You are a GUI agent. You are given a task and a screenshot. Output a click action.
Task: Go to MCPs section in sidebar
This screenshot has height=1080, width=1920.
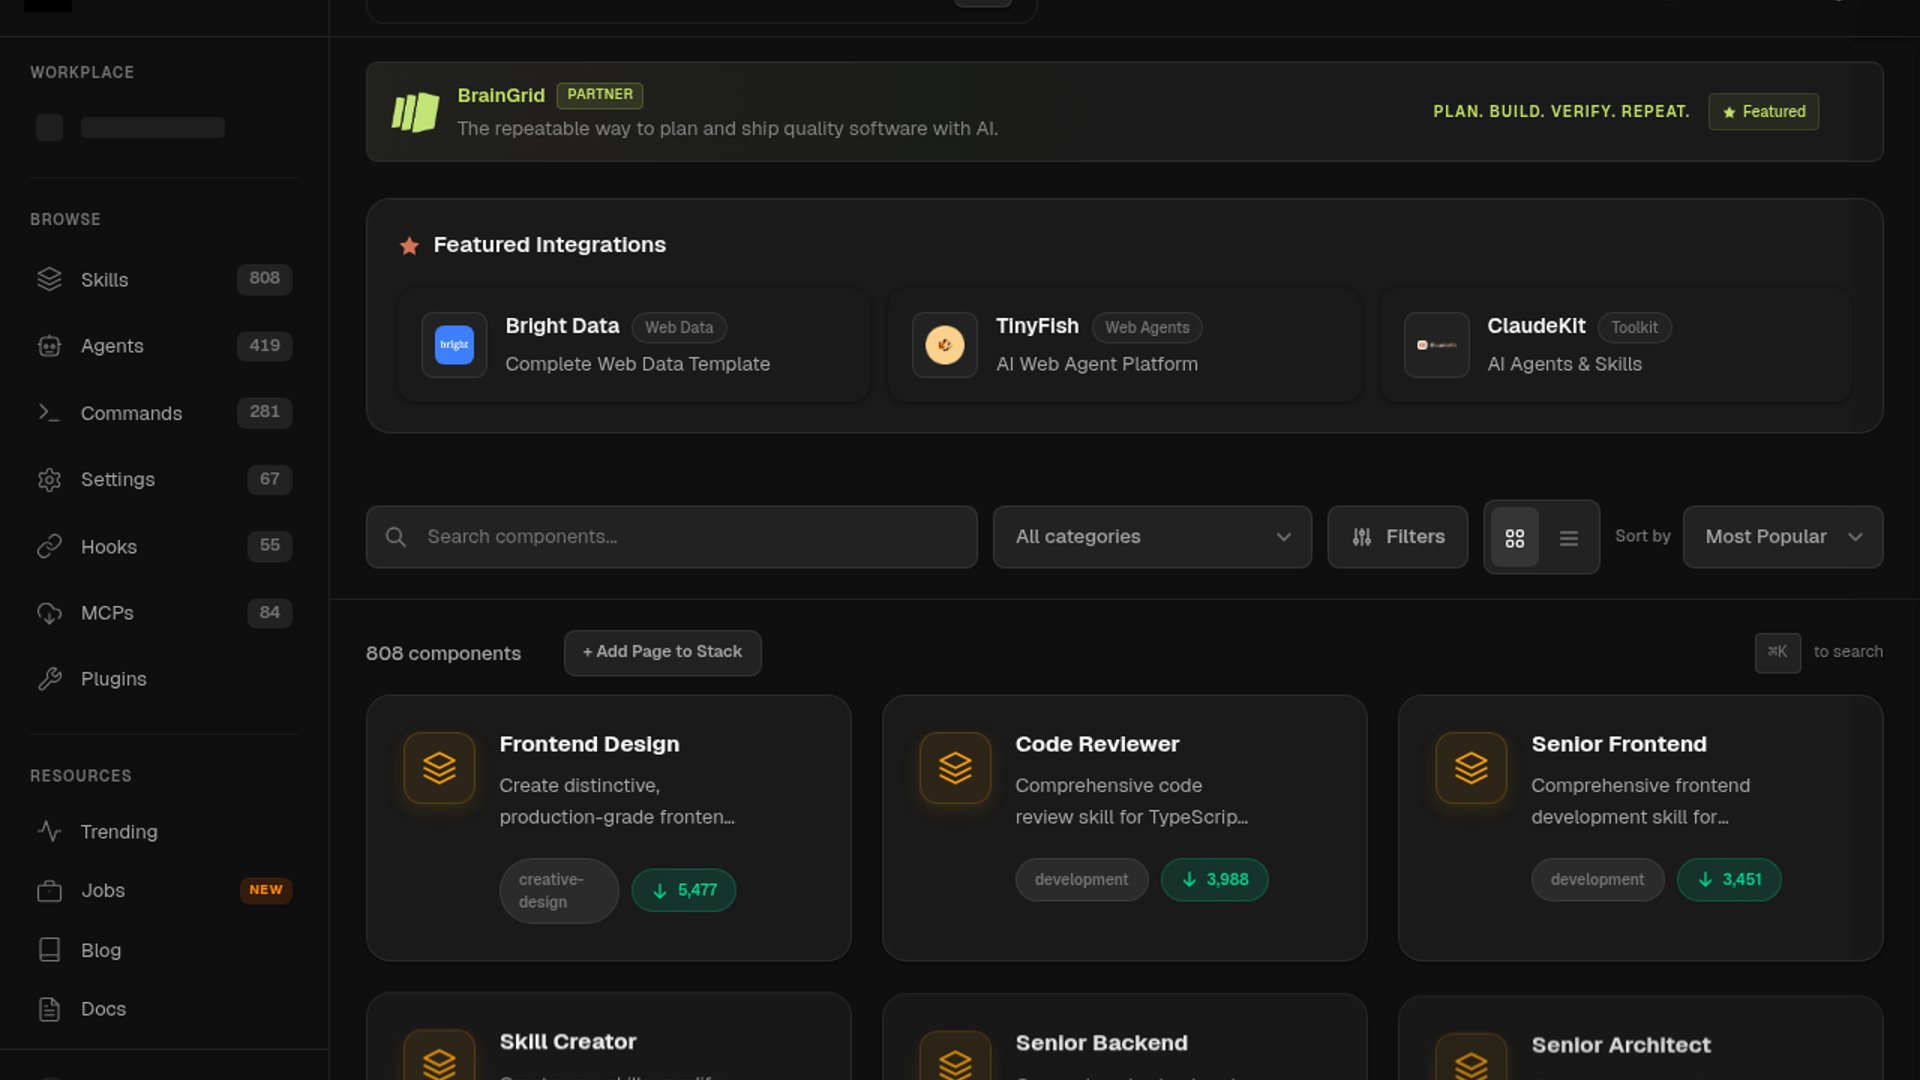point(107,613)
